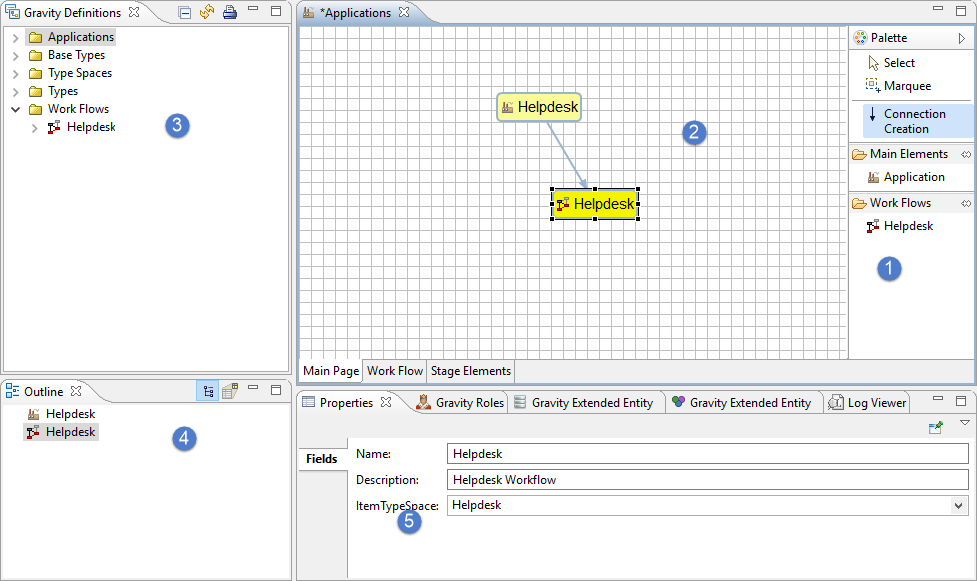Select the Marquee tool in the Palette
Image resolution: width=977 pixels, height=581 pixels.
[x=906, y=86]
